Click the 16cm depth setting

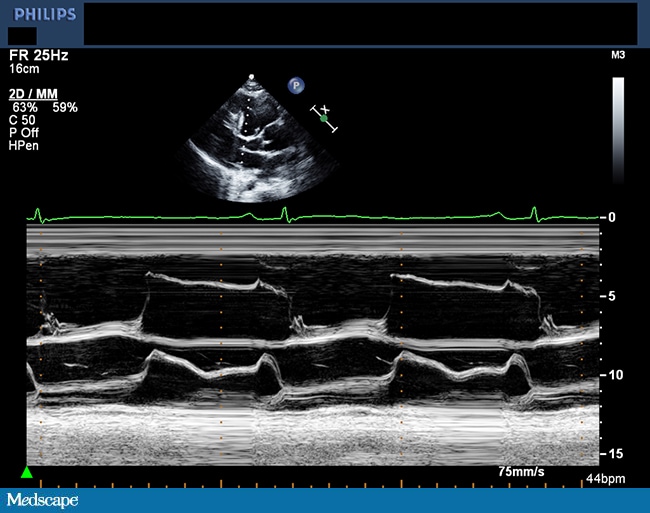click(x=24, y=70)
